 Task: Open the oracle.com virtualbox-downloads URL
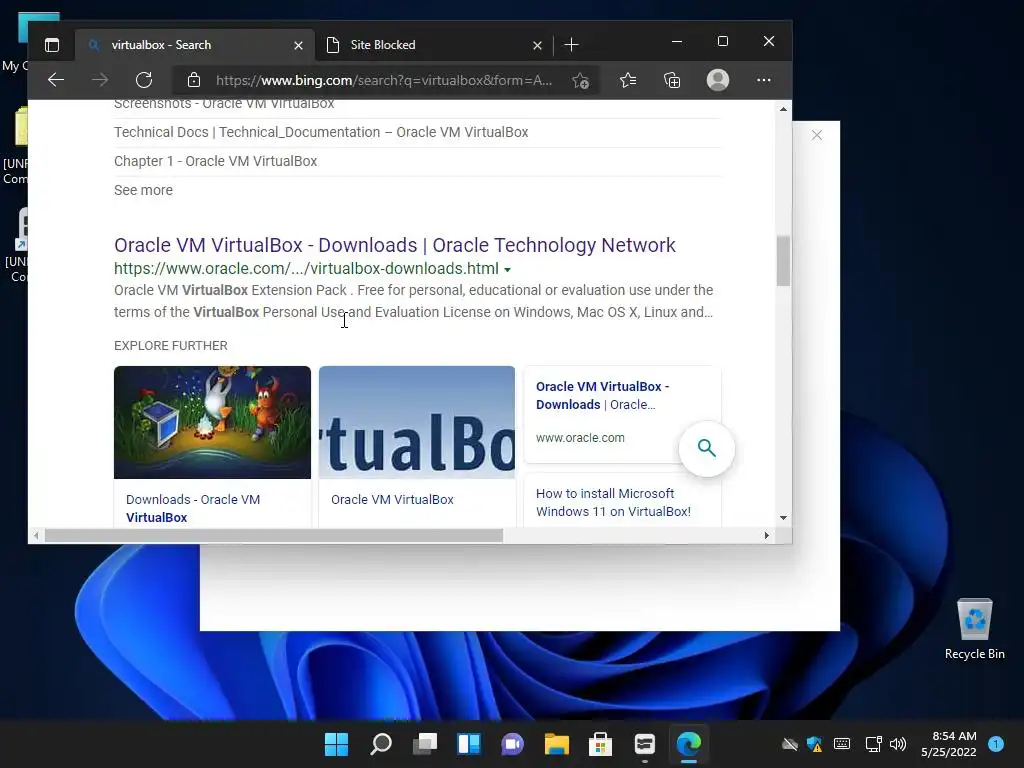[306, 268]
